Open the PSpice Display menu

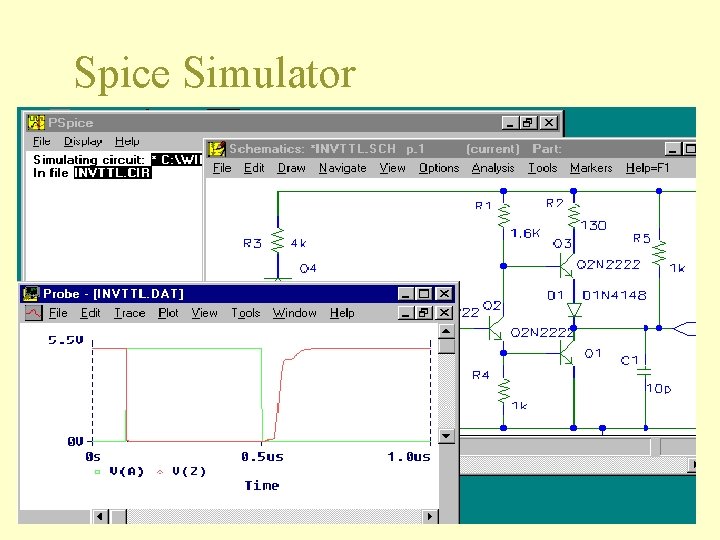point(83,141)
